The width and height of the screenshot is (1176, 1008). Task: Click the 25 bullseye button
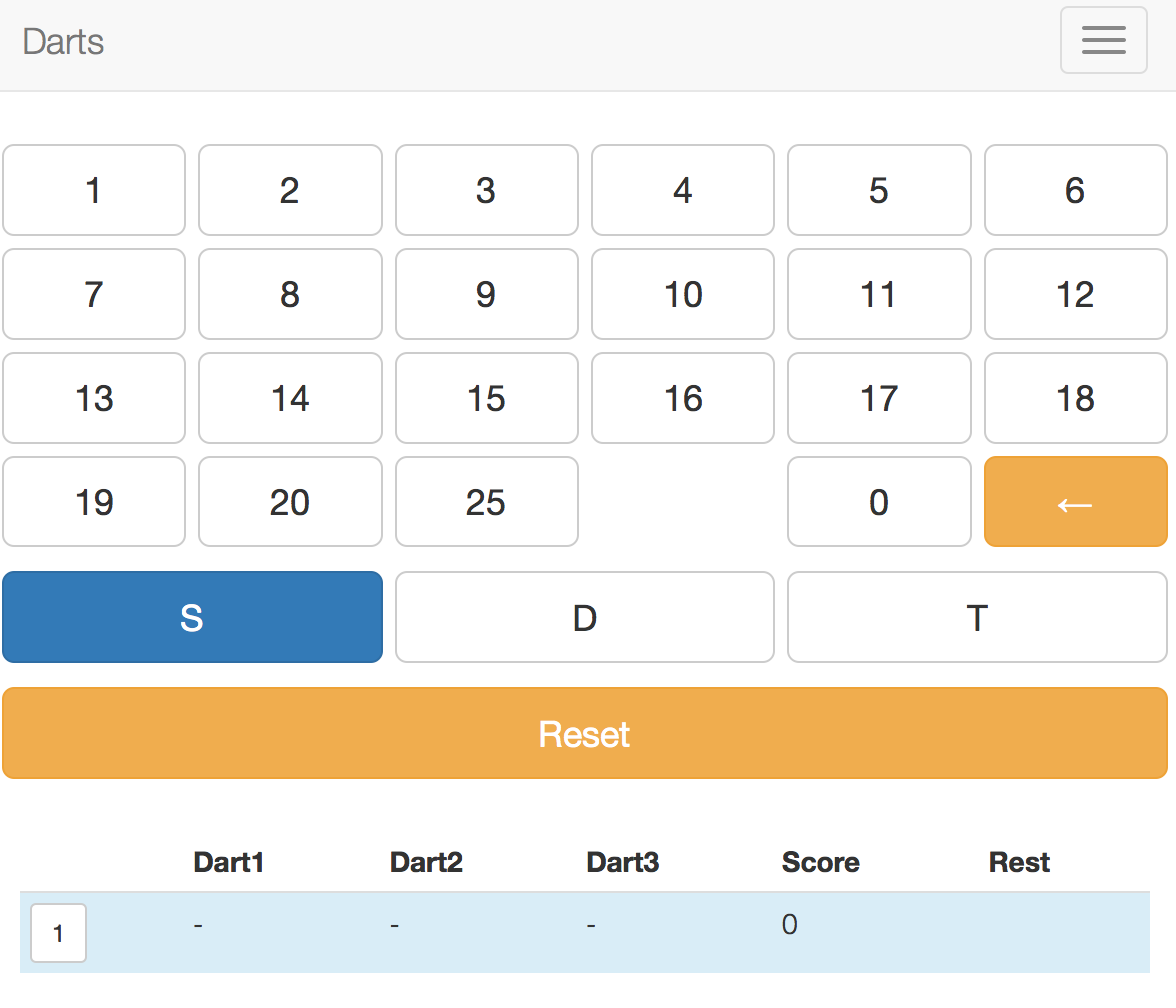point(486,502)
